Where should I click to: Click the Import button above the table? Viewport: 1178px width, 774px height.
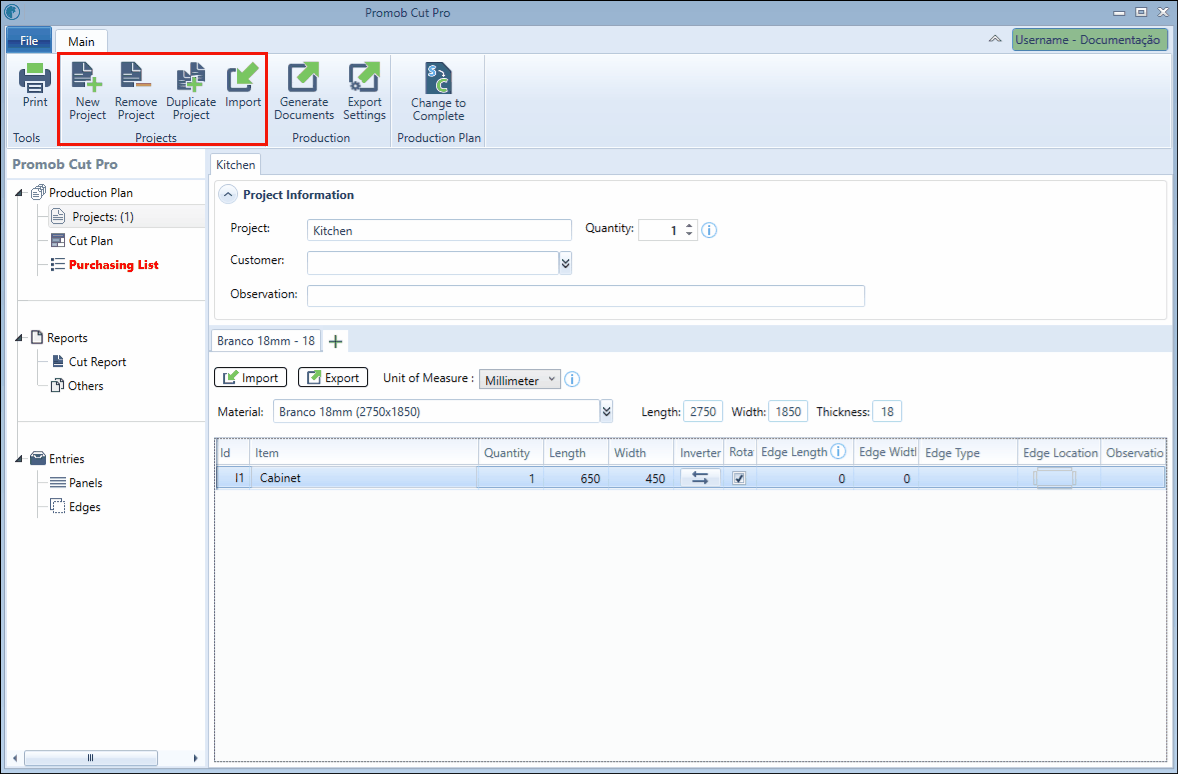coord(250,377)
